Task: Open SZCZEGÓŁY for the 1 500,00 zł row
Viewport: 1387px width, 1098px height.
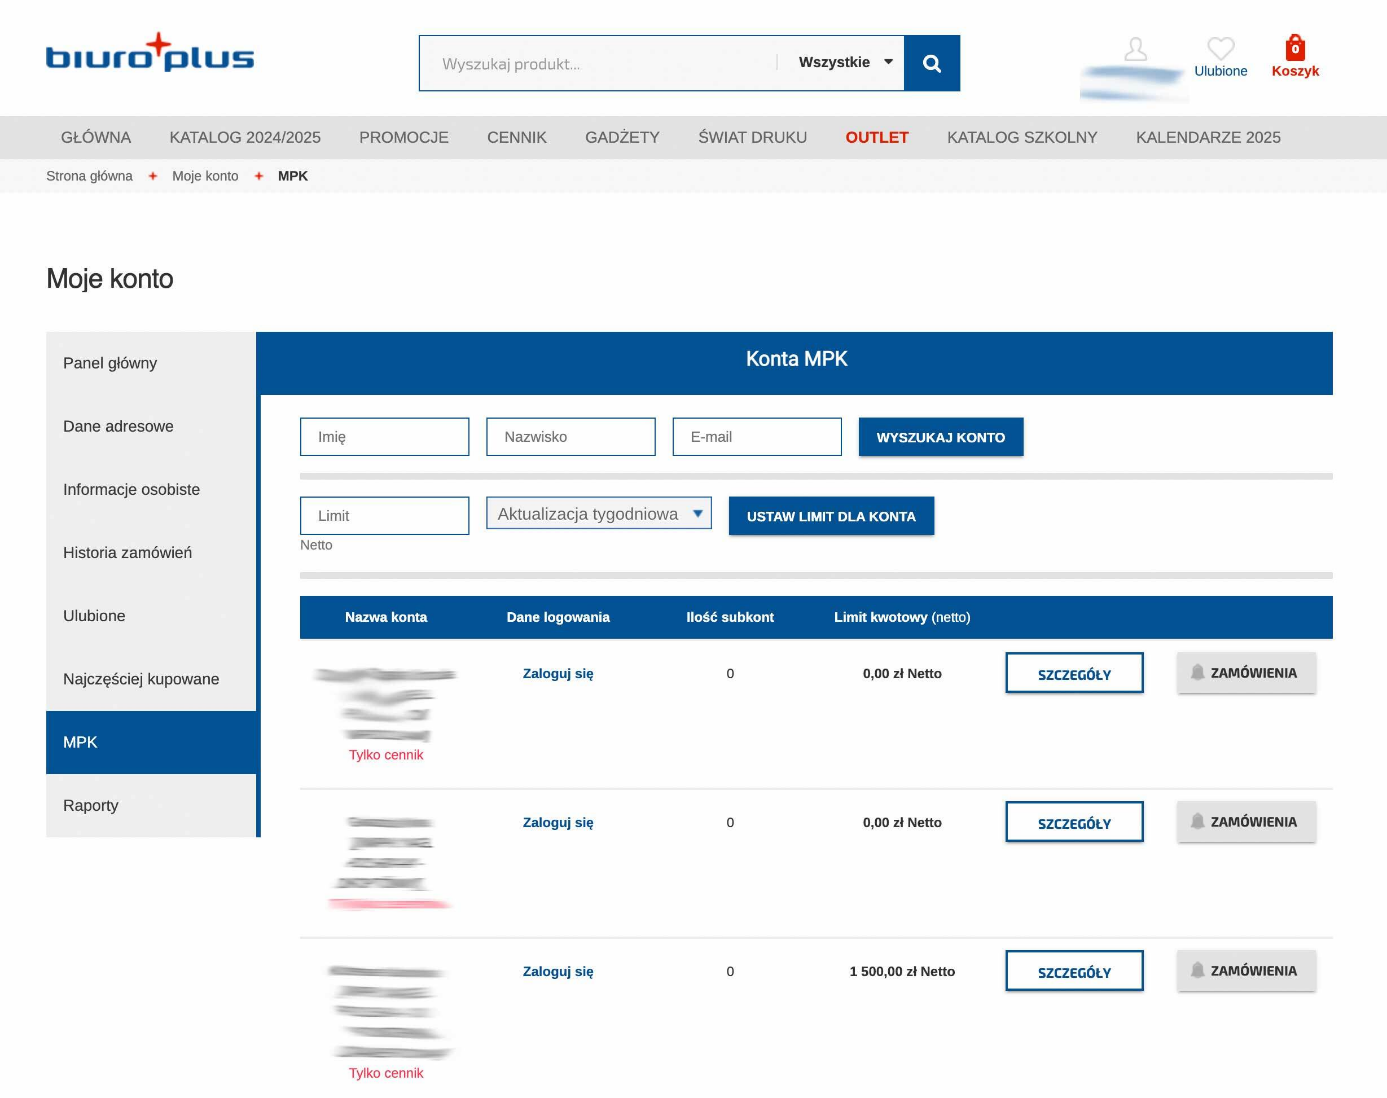Action: point(1074,971)
